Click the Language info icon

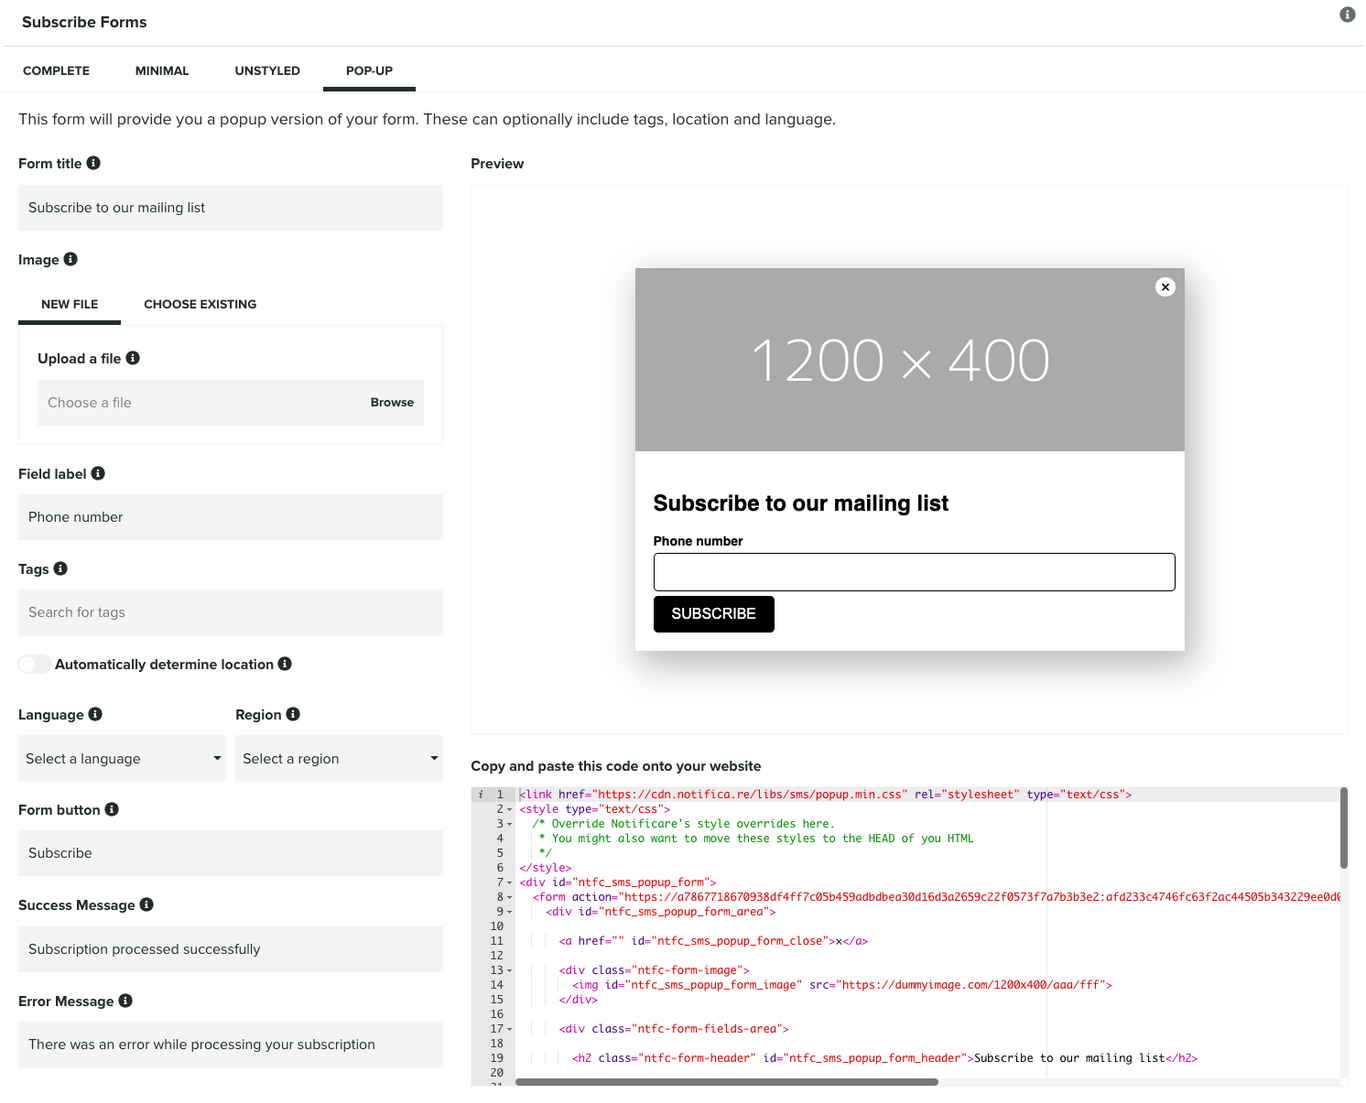click(96, 714)
